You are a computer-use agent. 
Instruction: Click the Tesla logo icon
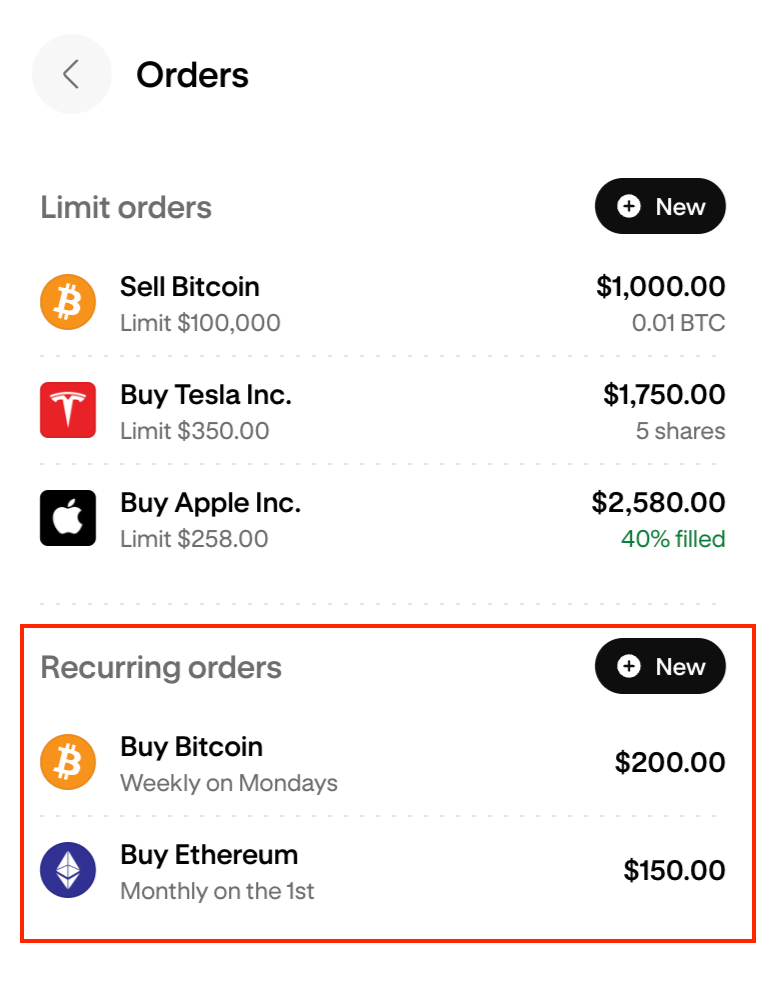point(68,410)
